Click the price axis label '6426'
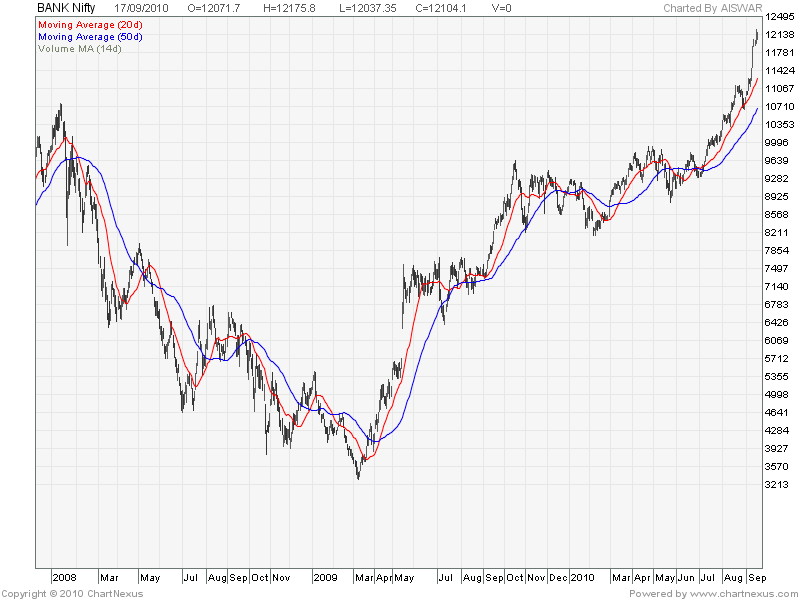The image size is (800, 600). coord(777,322)
